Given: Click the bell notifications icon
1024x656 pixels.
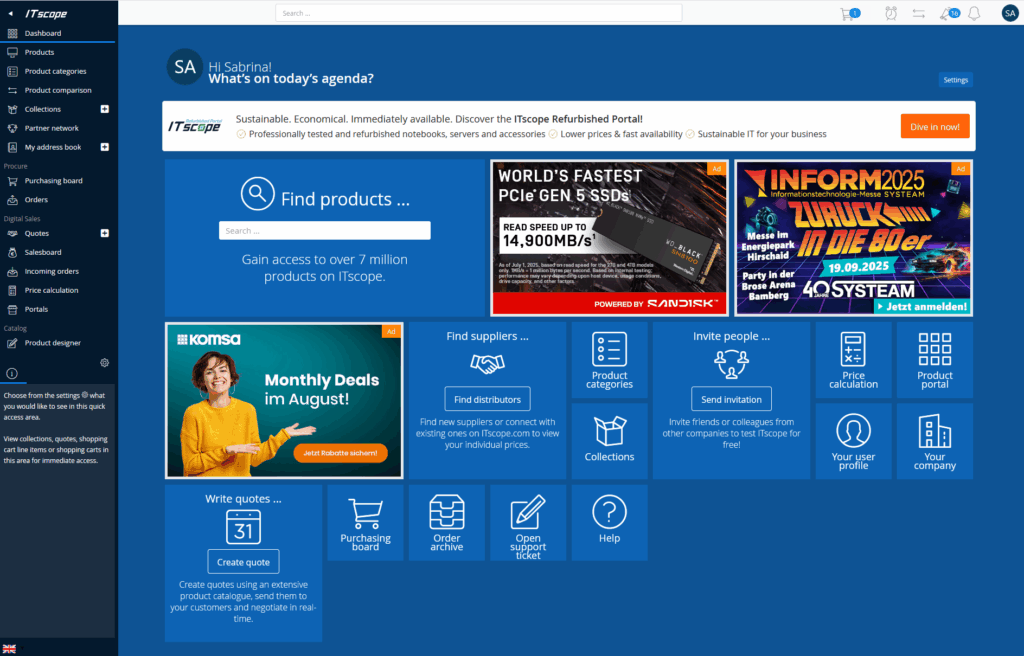Looking at the screenshot, I should (x=974, y=13).
